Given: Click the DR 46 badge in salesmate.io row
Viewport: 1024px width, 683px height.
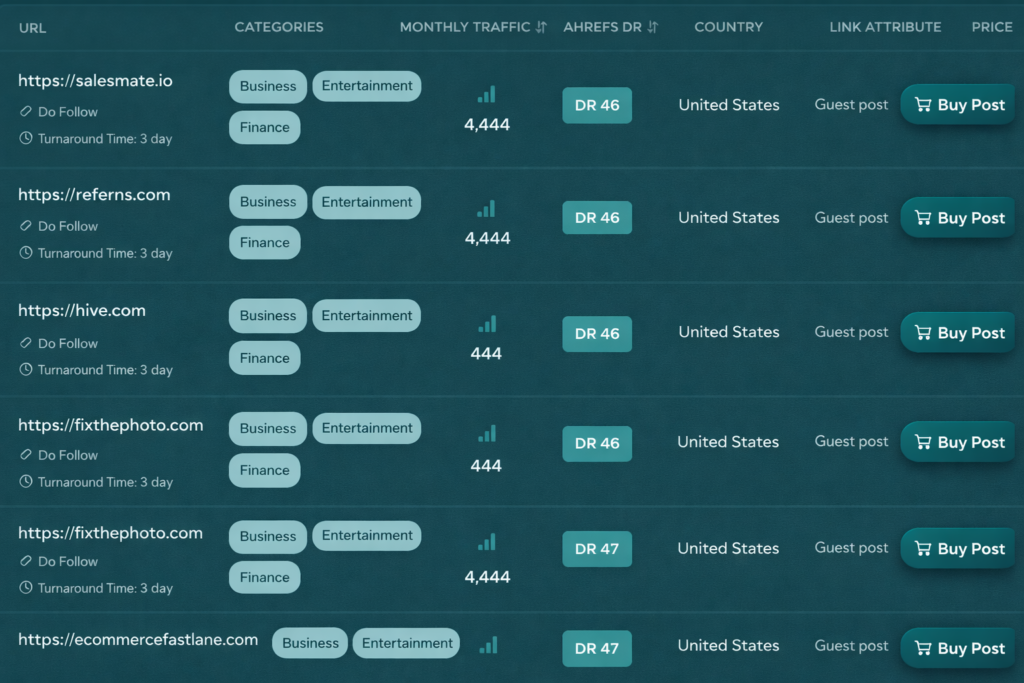Looking at the screenshot, I should pyautogui.click(x=597, y=105).
